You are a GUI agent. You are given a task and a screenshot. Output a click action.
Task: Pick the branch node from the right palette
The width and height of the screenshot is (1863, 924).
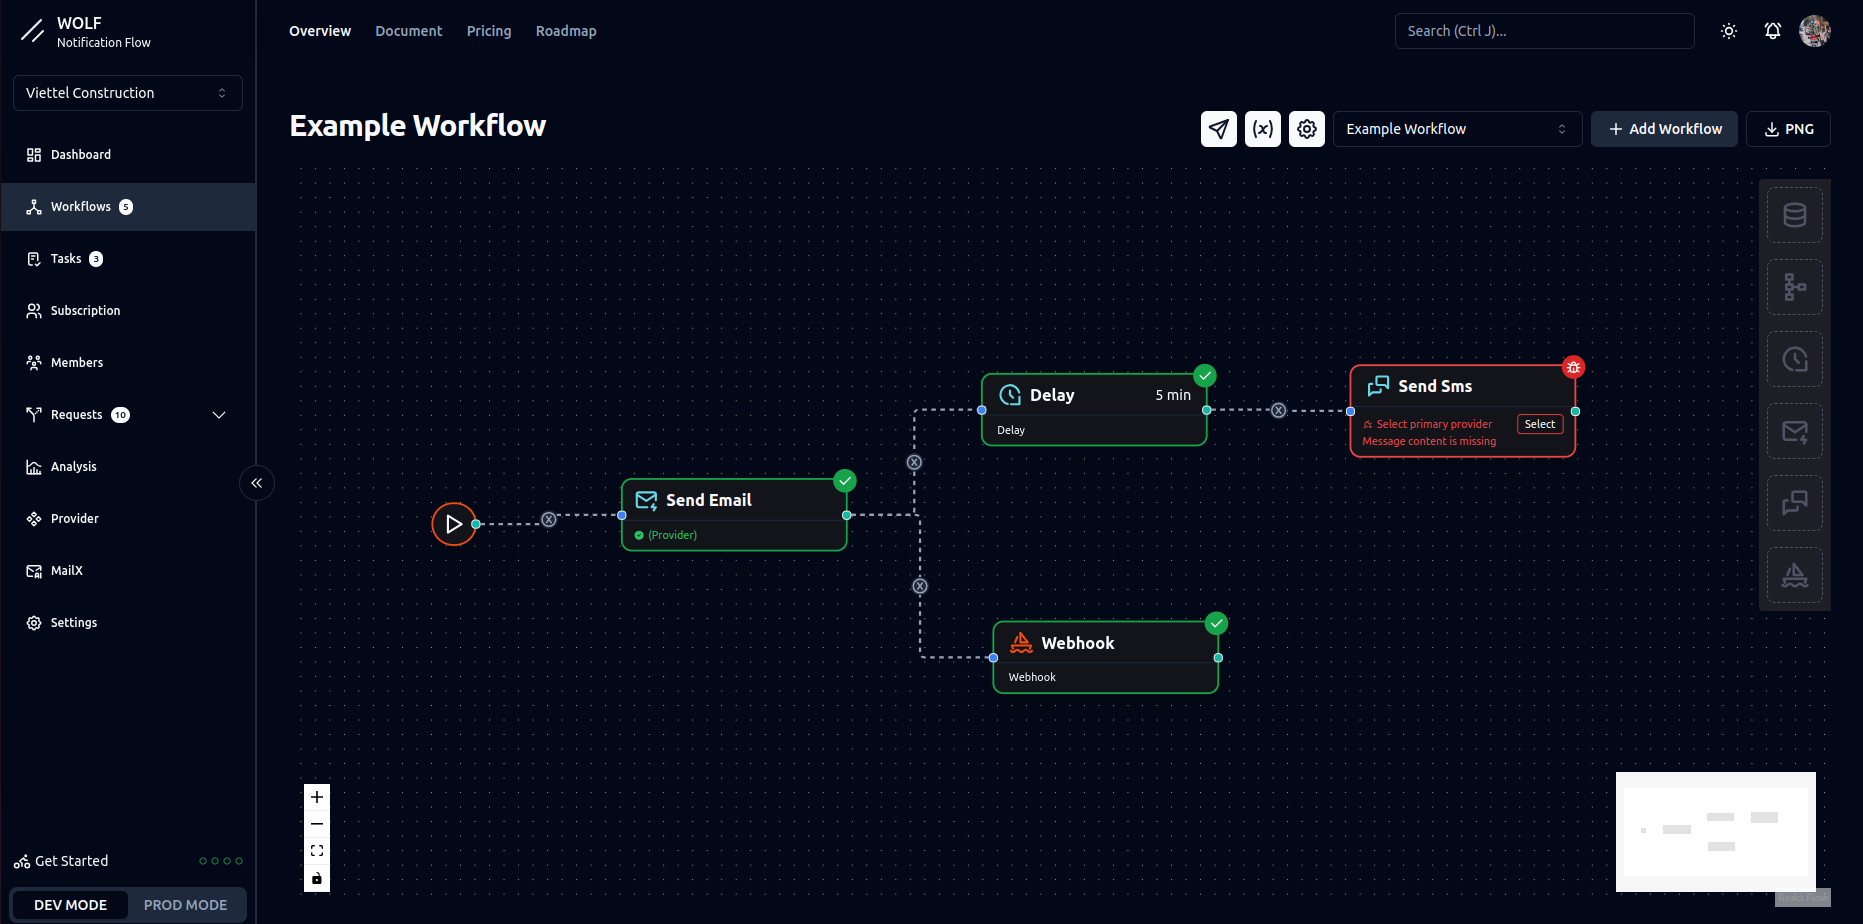1794,287
